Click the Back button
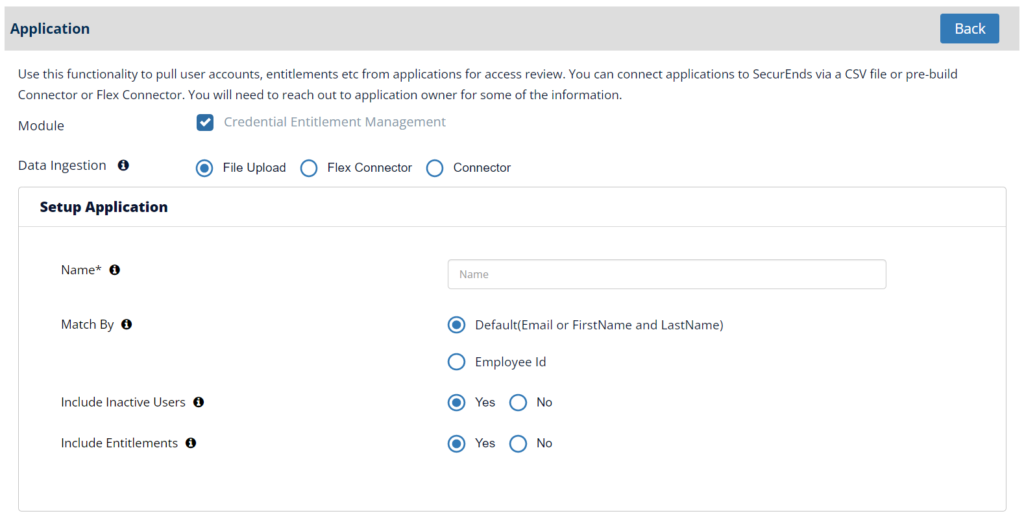Image resolution: width=1024 pixels, height=518 pixels. pyautogui.click(x=969, y=29)
